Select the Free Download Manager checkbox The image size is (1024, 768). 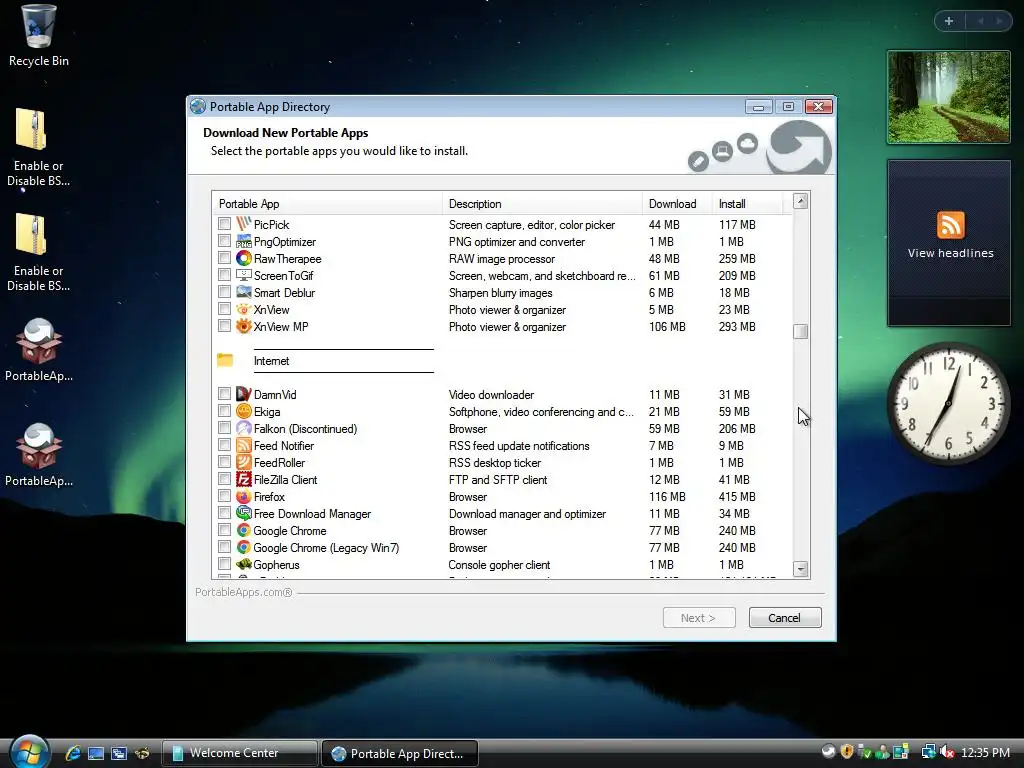click(x=224, y=513)
